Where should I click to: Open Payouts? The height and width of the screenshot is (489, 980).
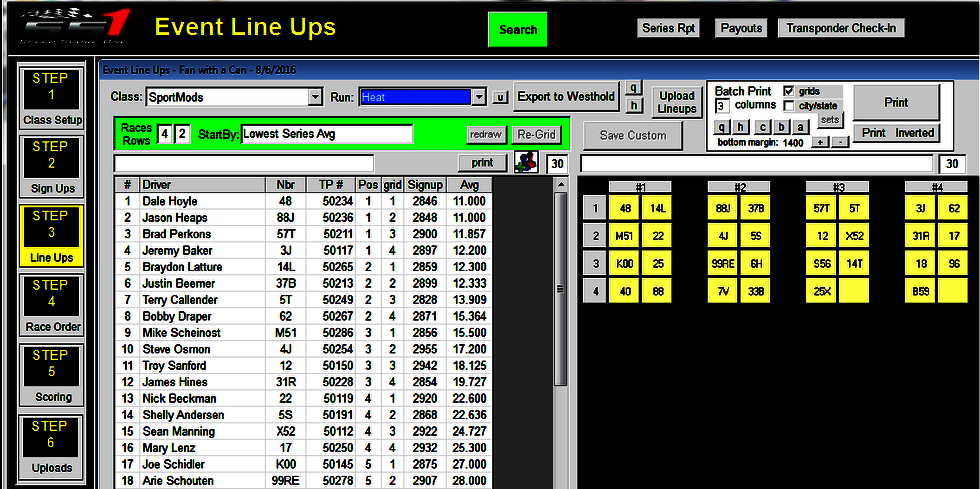point(741,28)
